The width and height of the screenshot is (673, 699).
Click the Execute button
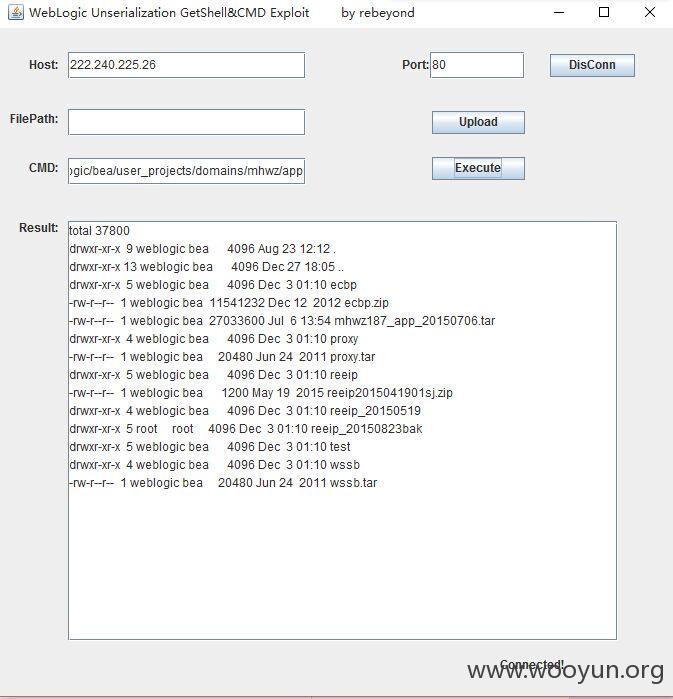(x=478, y=168)
